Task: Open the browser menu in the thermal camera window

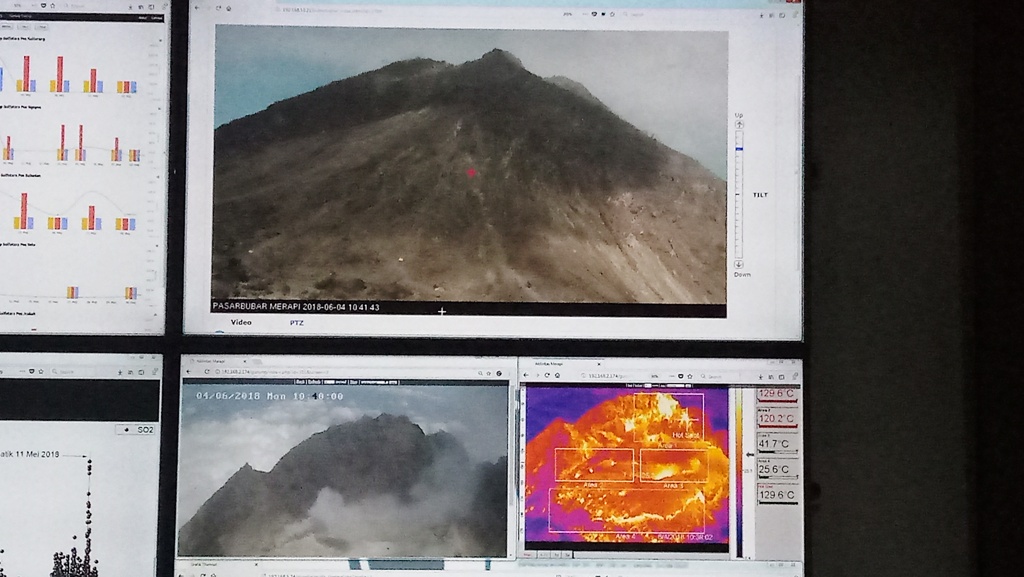Action: [x=793, y=375]
